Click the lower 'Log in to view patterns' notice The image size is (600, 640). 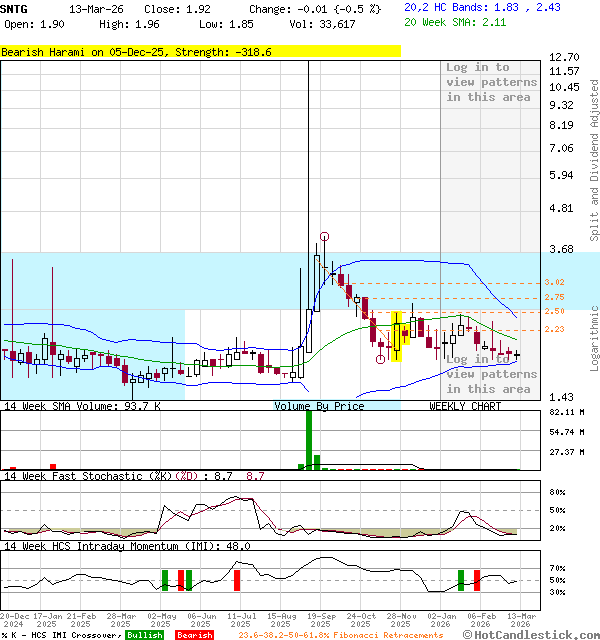coord(491,374)
